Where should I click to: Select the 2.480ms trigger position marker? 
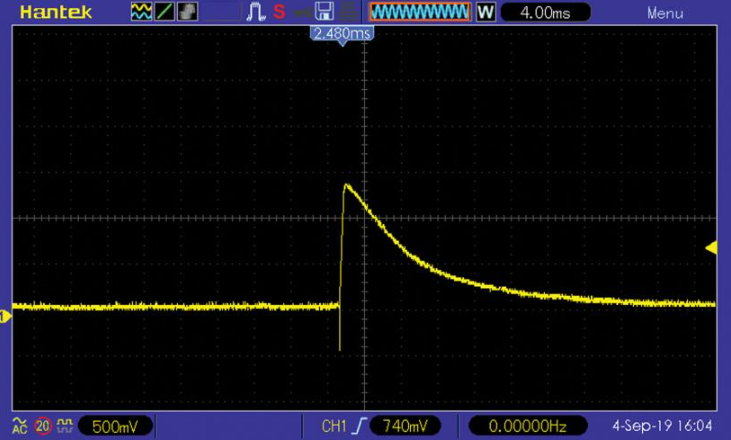pyautogui.click(x=343, y=33)
